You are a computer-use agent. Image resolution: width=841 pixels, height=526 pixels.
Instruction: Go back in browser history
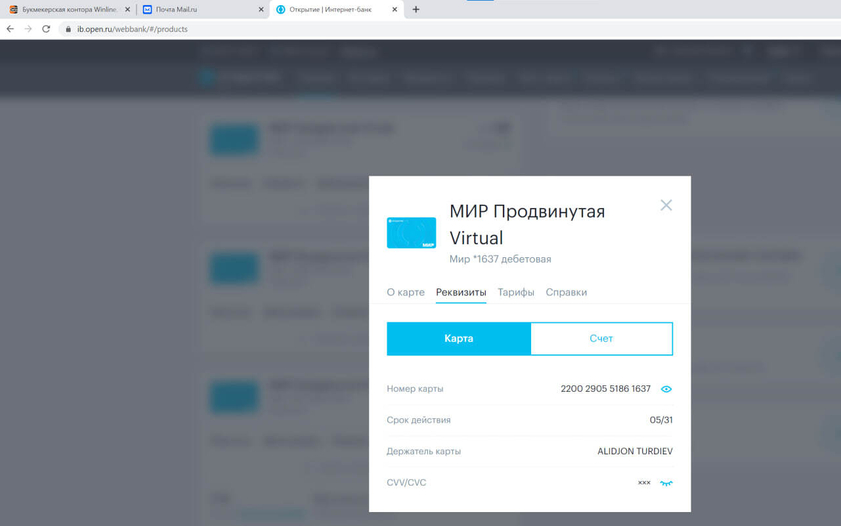tap(10, 29)
